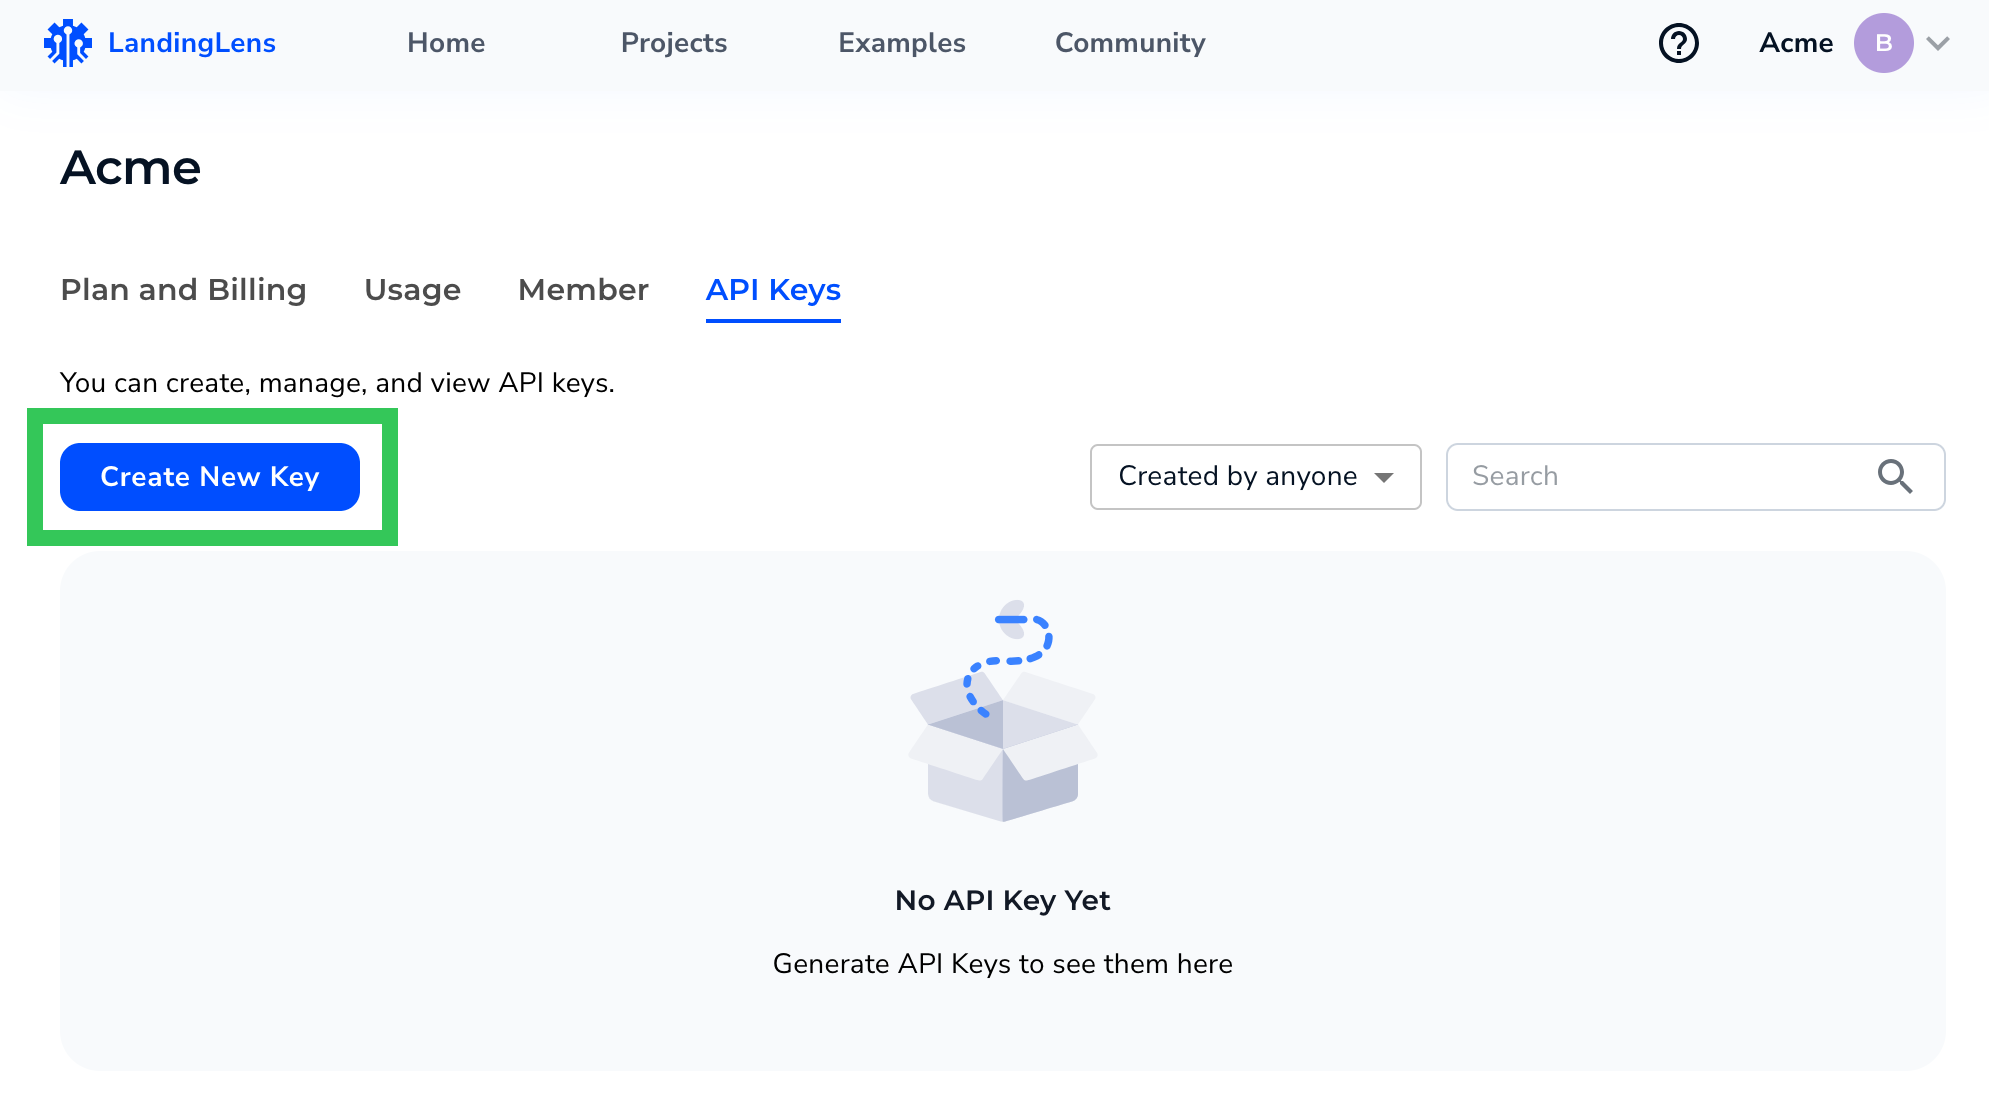Click the LandingLens brand text link
This screenshot has height=1102, width=1989.
(192, 43)
